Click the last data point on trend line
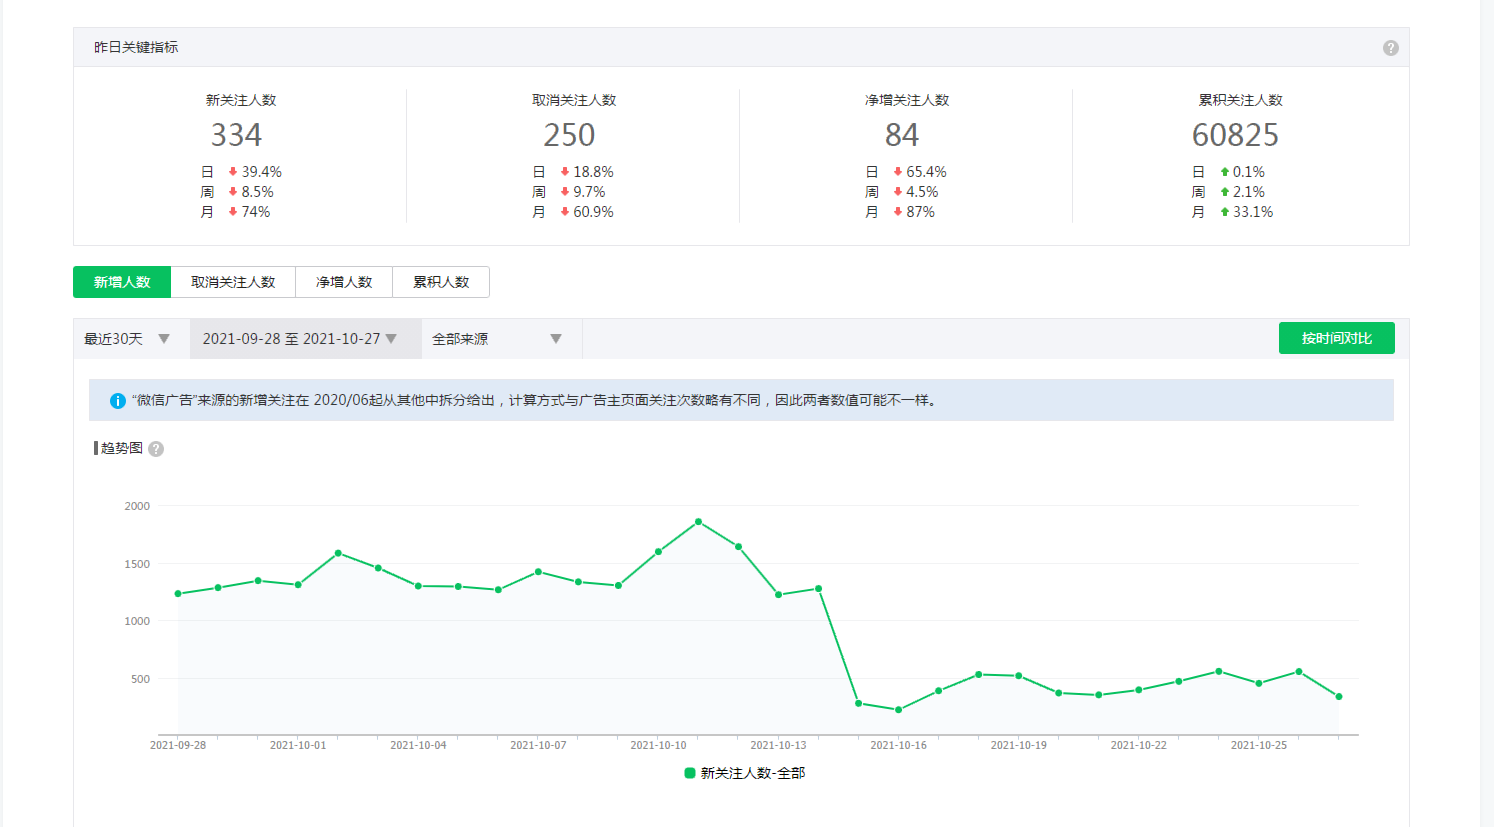 tap(1338, 697)
